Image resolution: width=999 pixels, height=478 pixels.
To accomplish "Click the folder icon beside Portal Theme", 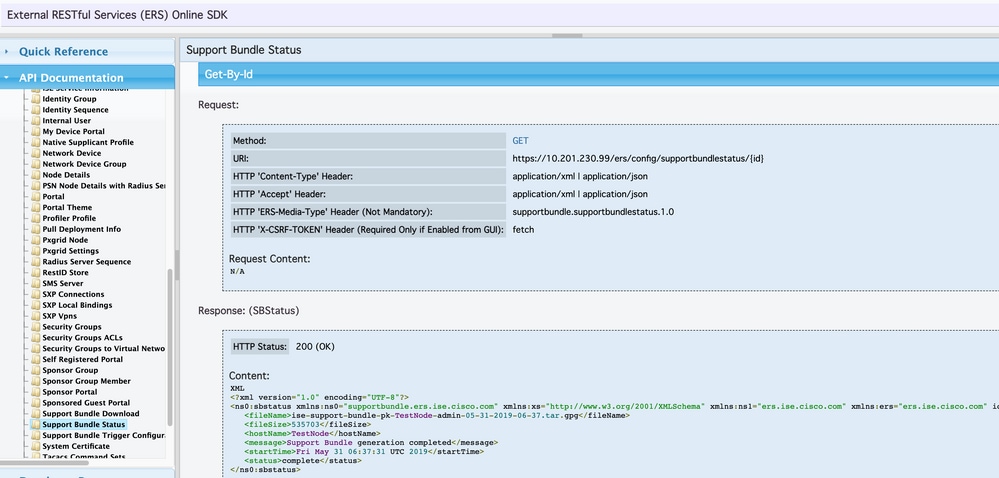I will 36,207.
